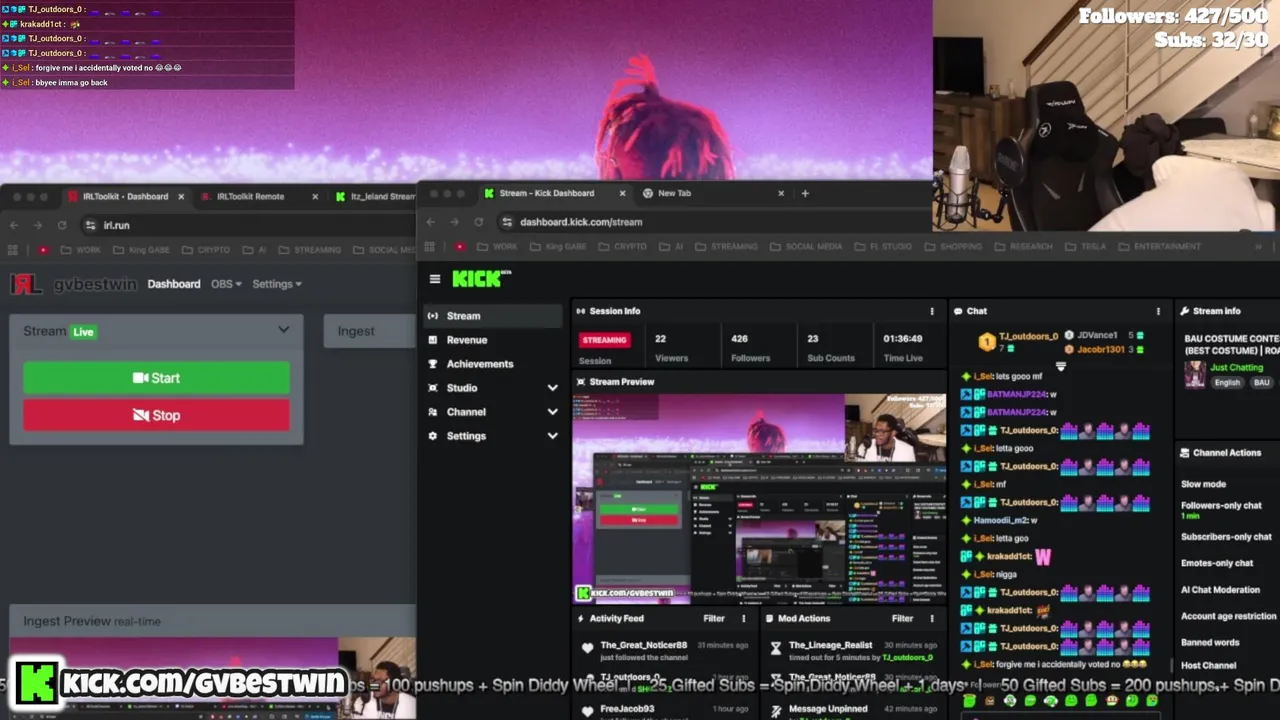Click FreeJacob93 in Activity Feed
1280x720 pixels.
pyautogui.click(x=627, y=709)
